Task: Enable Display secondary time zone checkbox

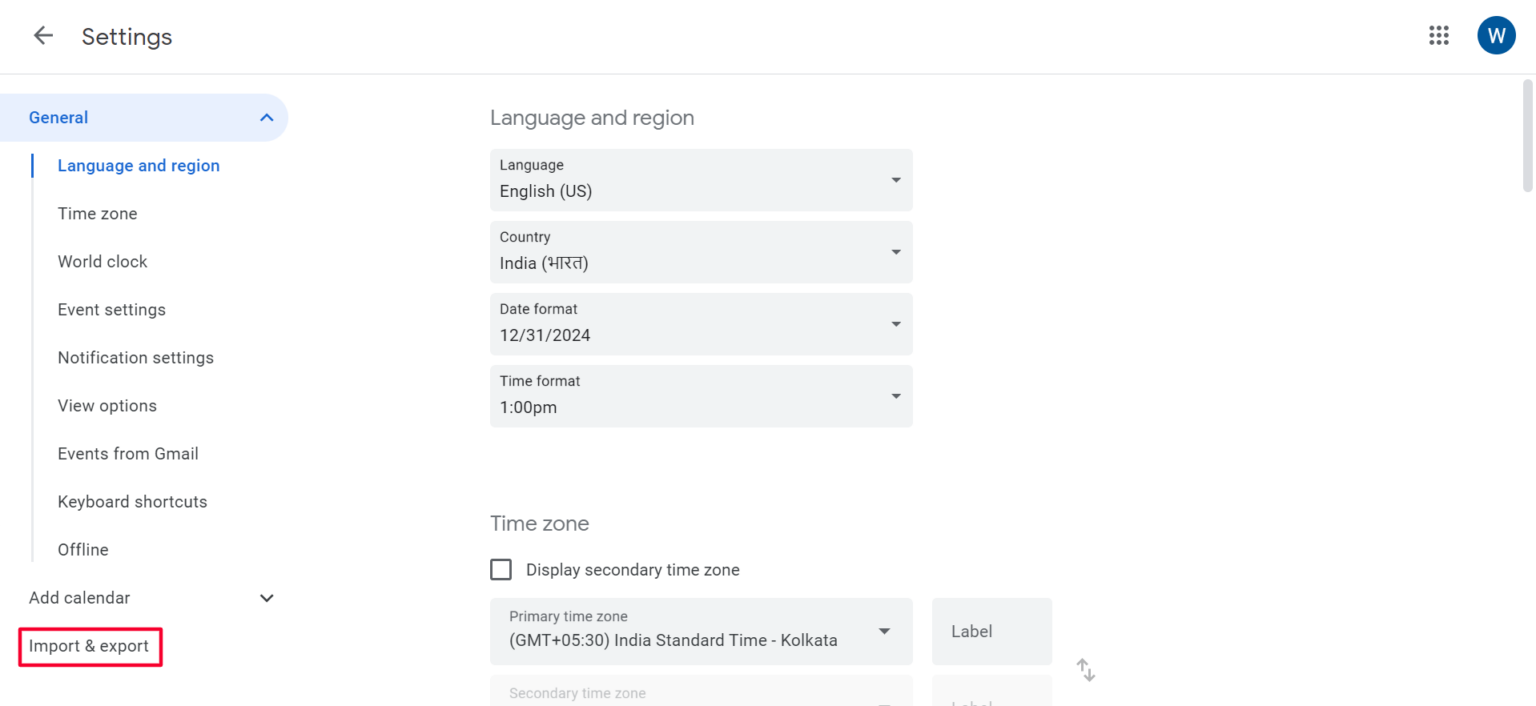Action: tap(501, 570)
